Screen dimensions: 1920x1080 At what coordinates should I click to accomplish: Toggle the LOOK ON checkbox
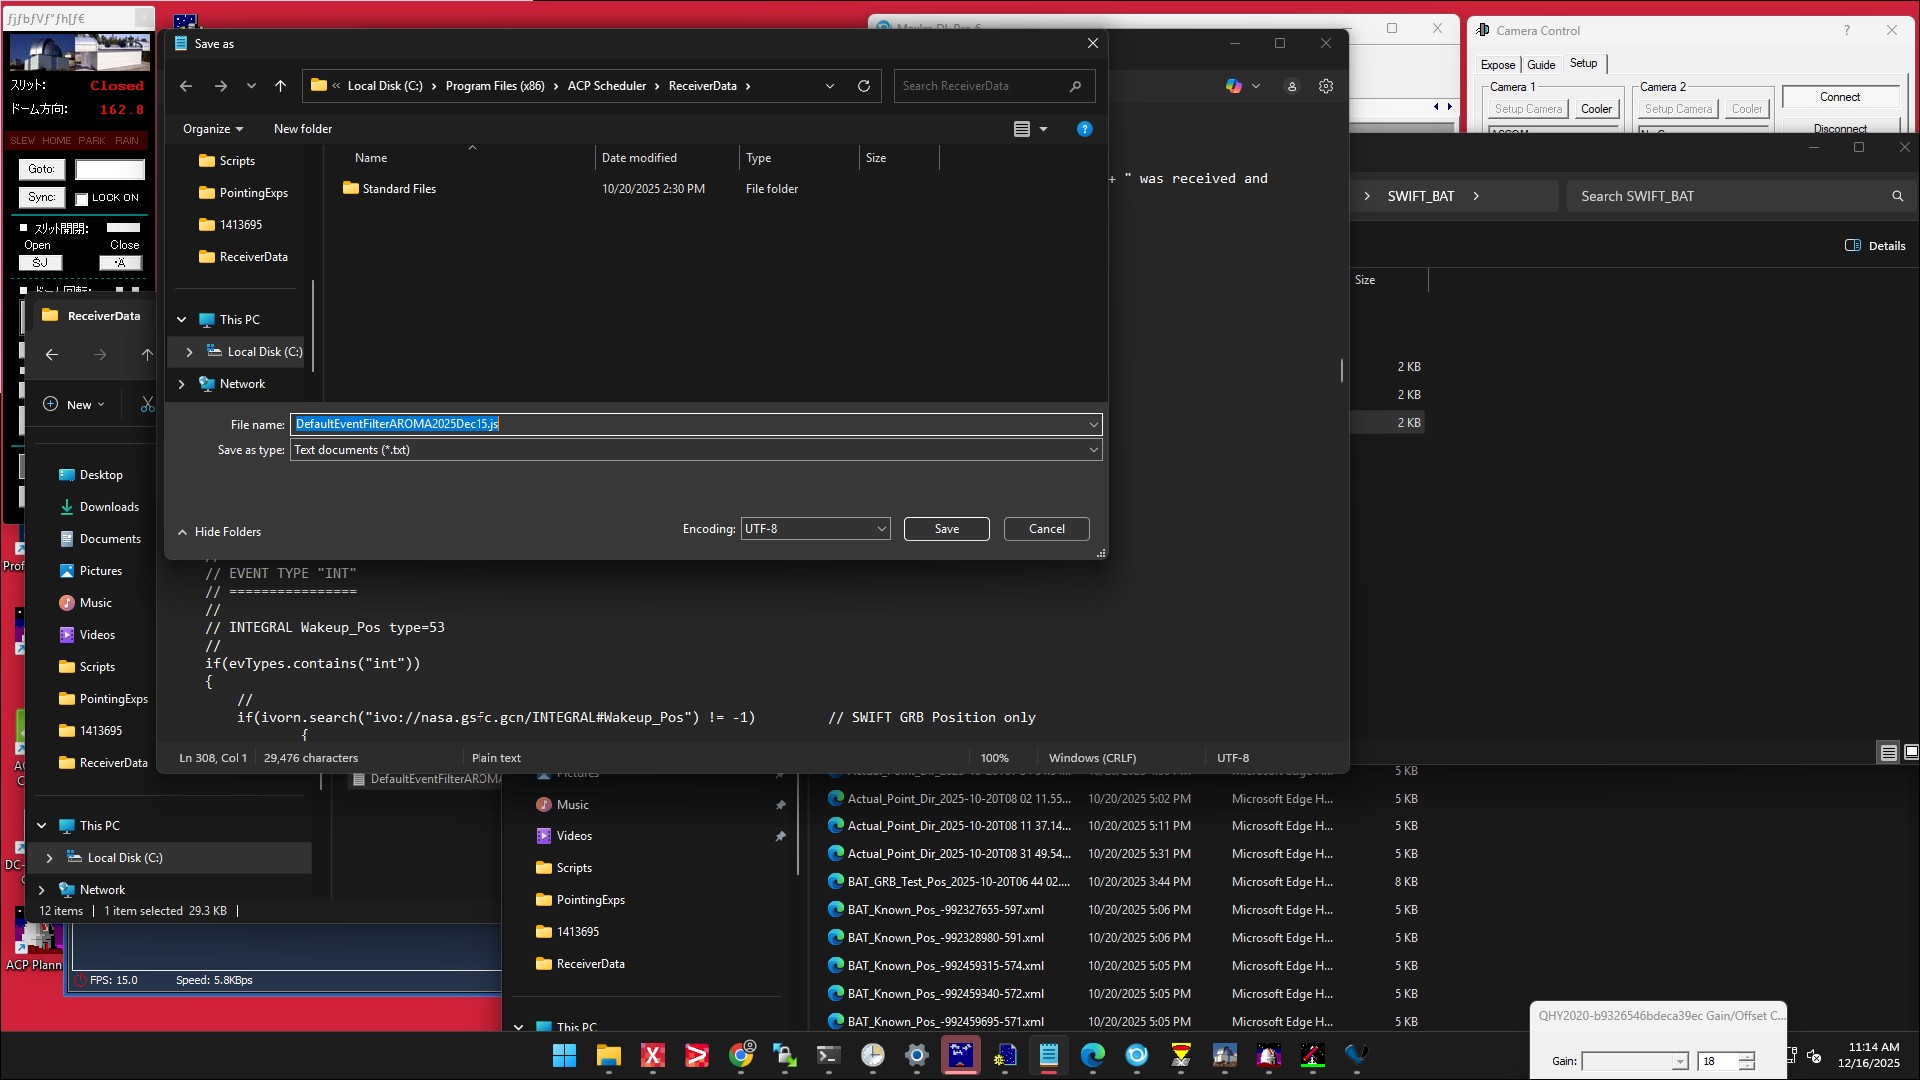[82, 198]
